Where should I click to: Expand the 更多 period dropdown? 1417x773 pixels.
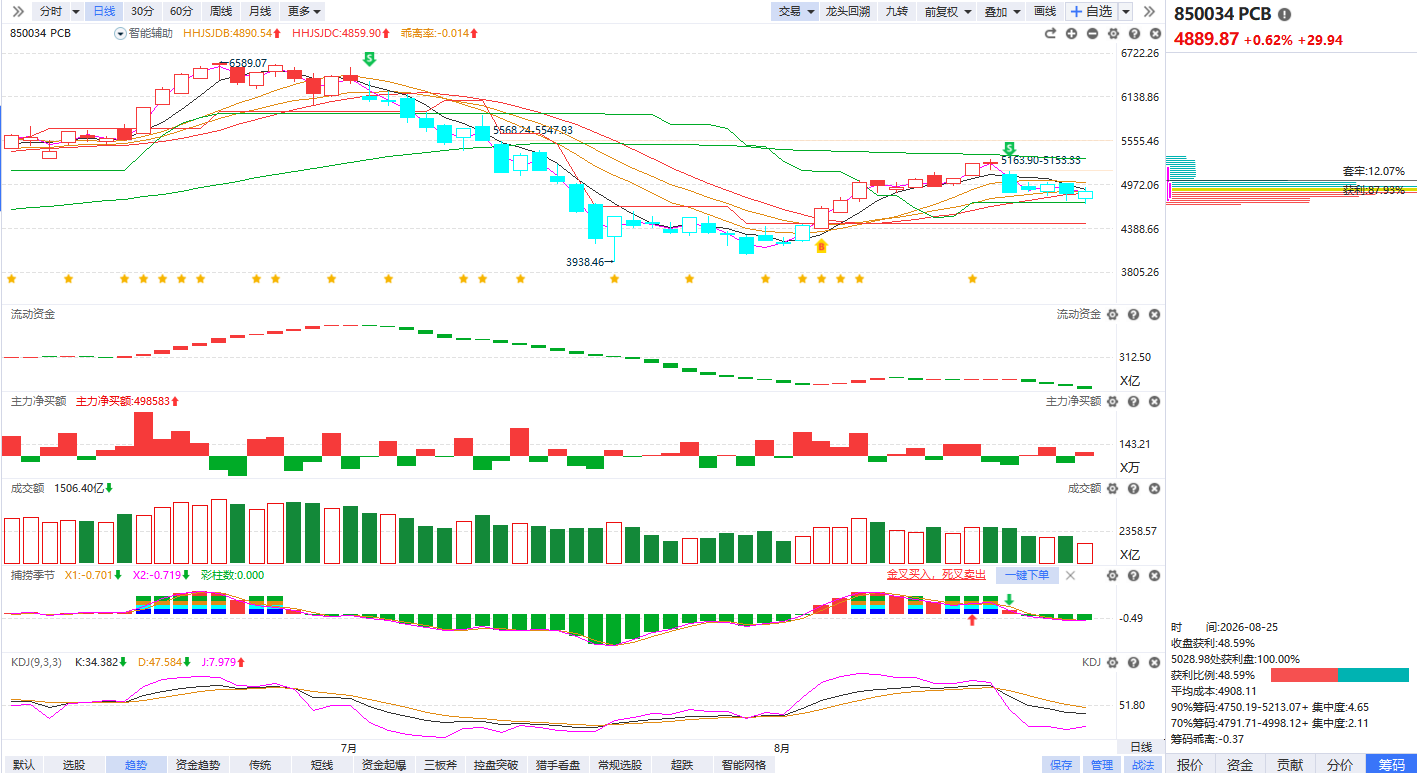[304, 11]
